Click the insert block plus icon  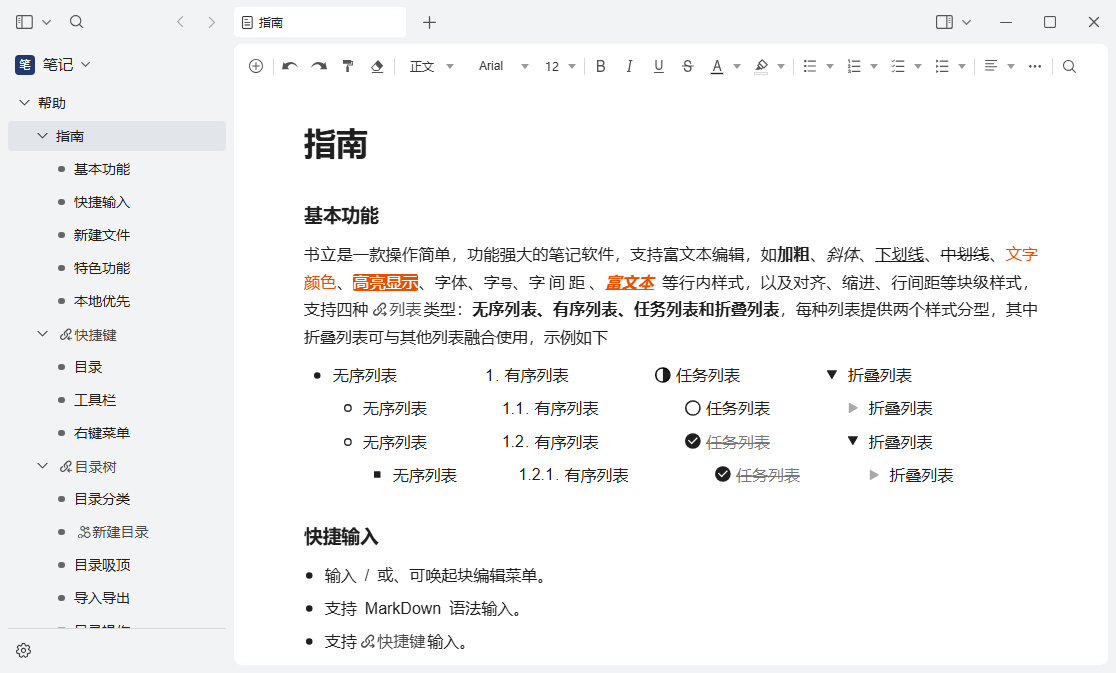[255, 65]
